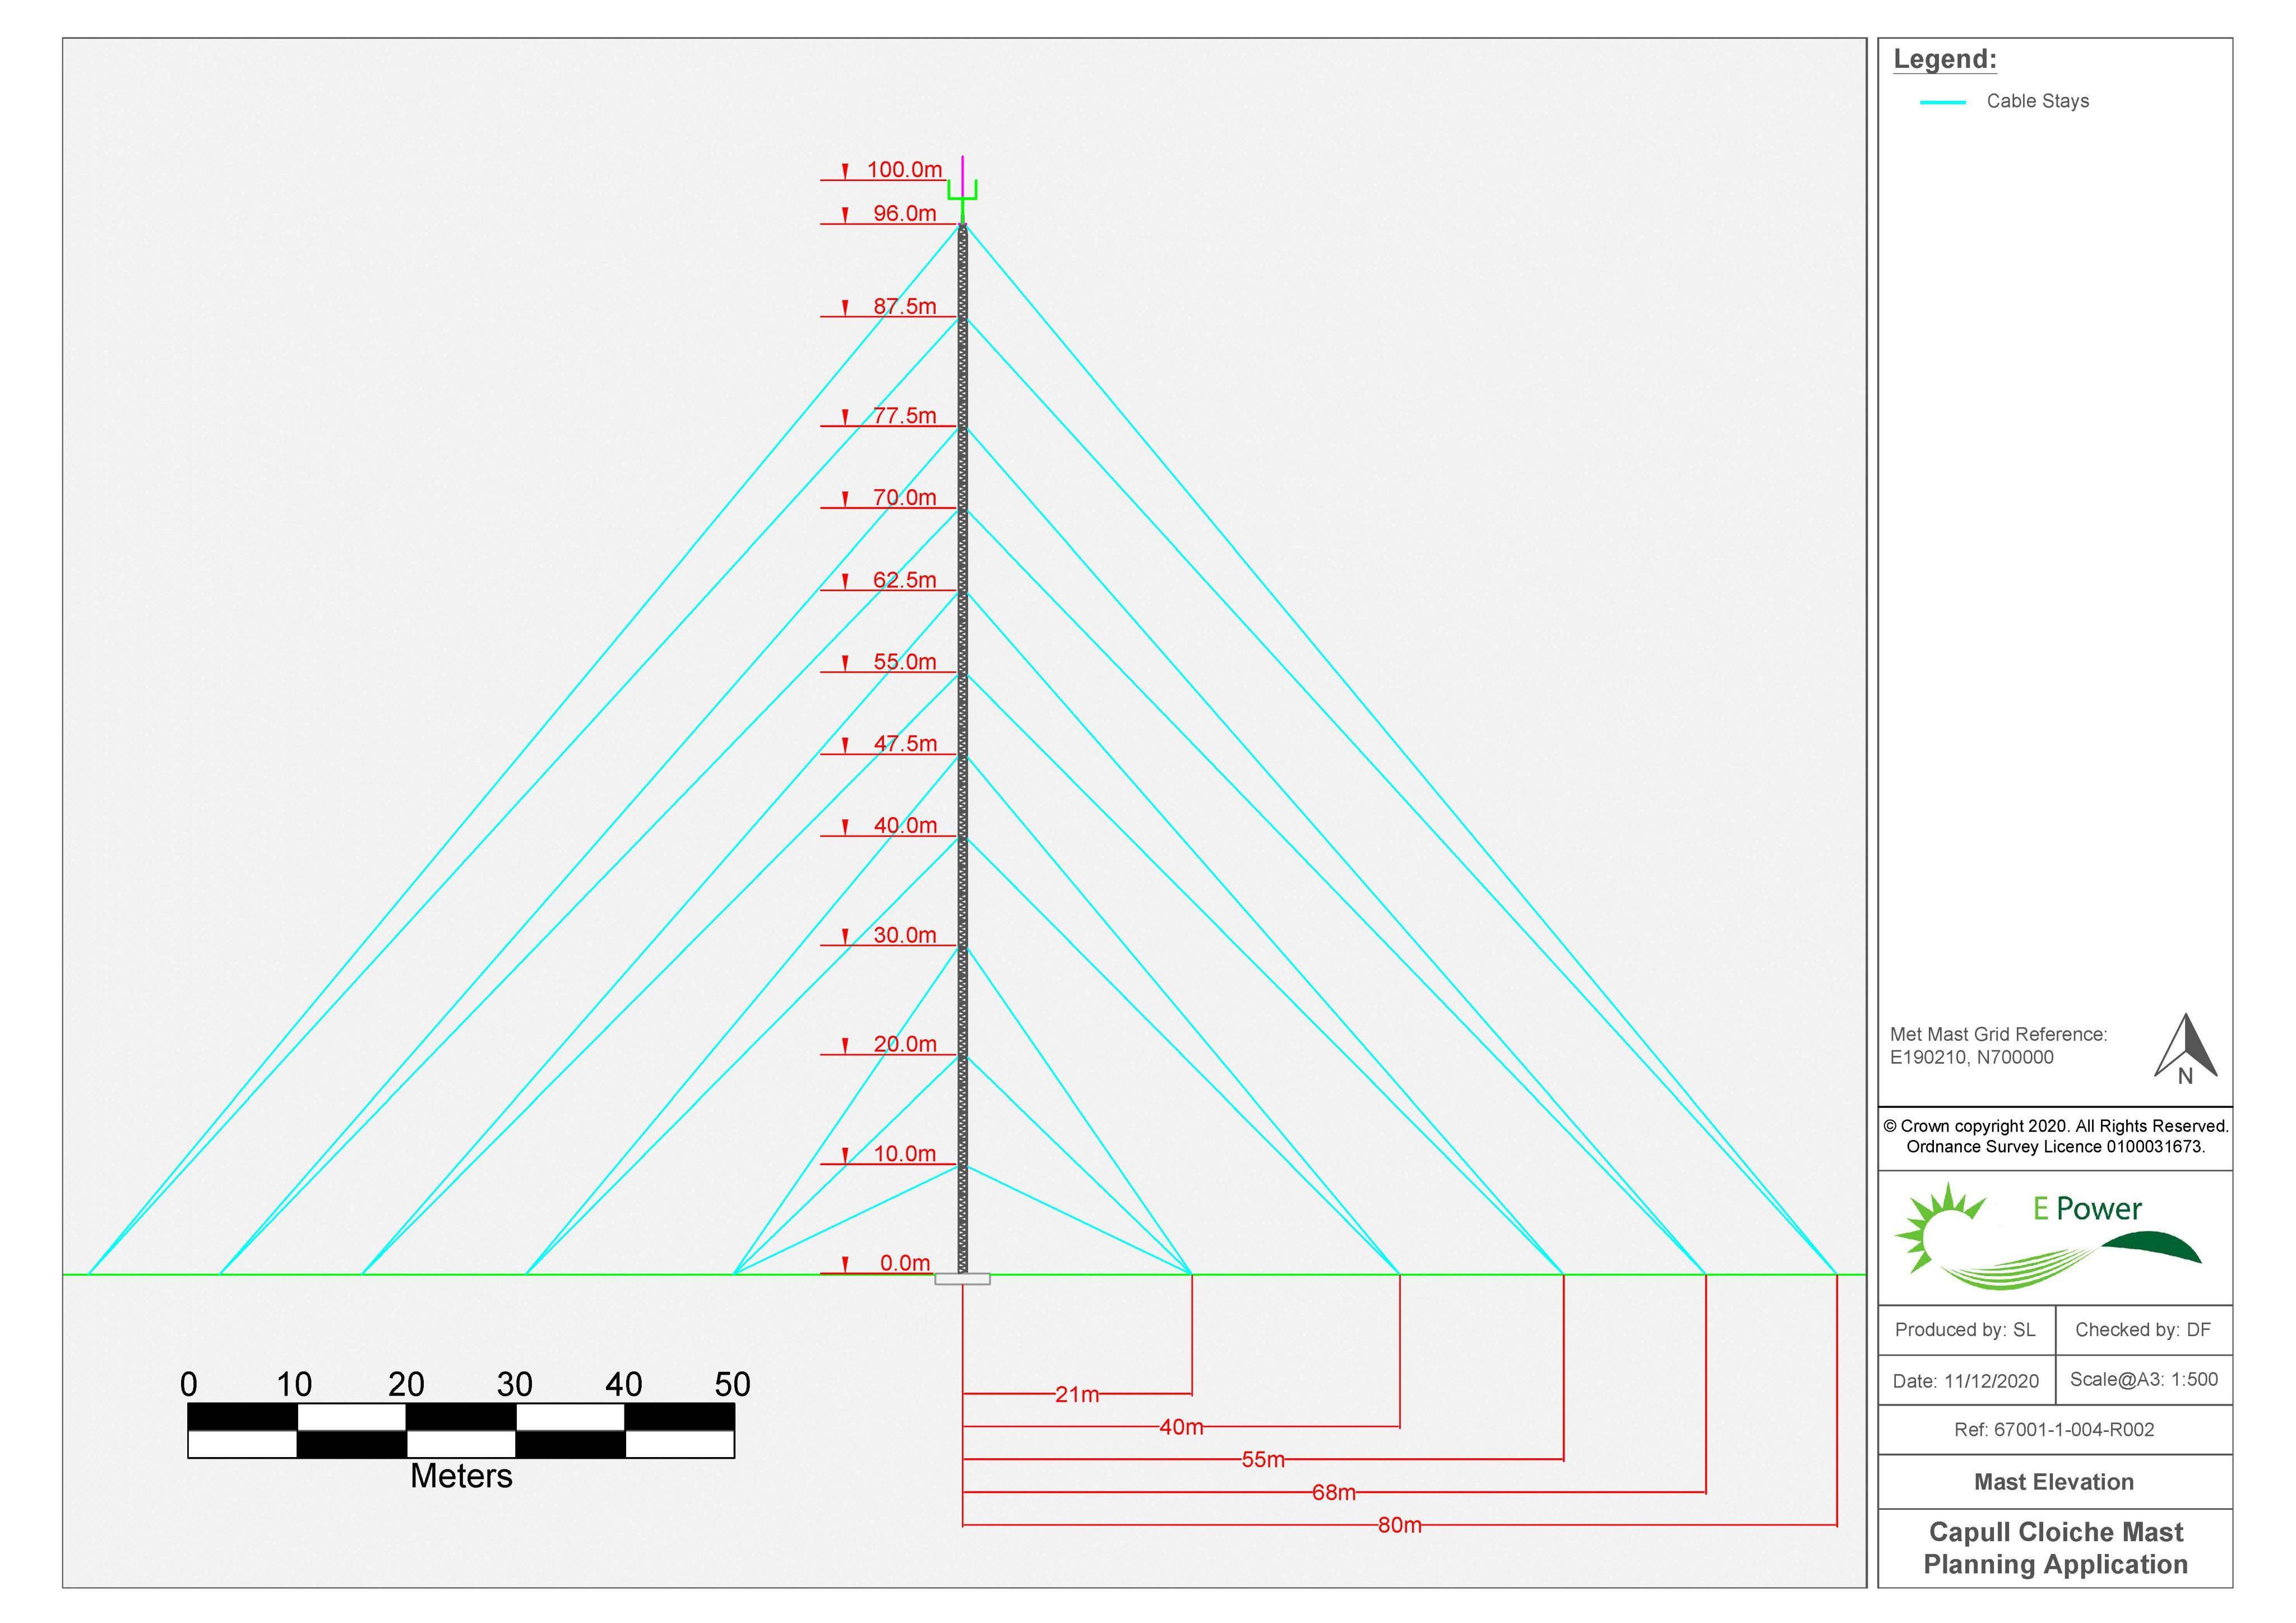This screenshot has height=1623, width=2296.
Task: Click the Crown copyright 2020 notice
Action: click(2055, 1126)
